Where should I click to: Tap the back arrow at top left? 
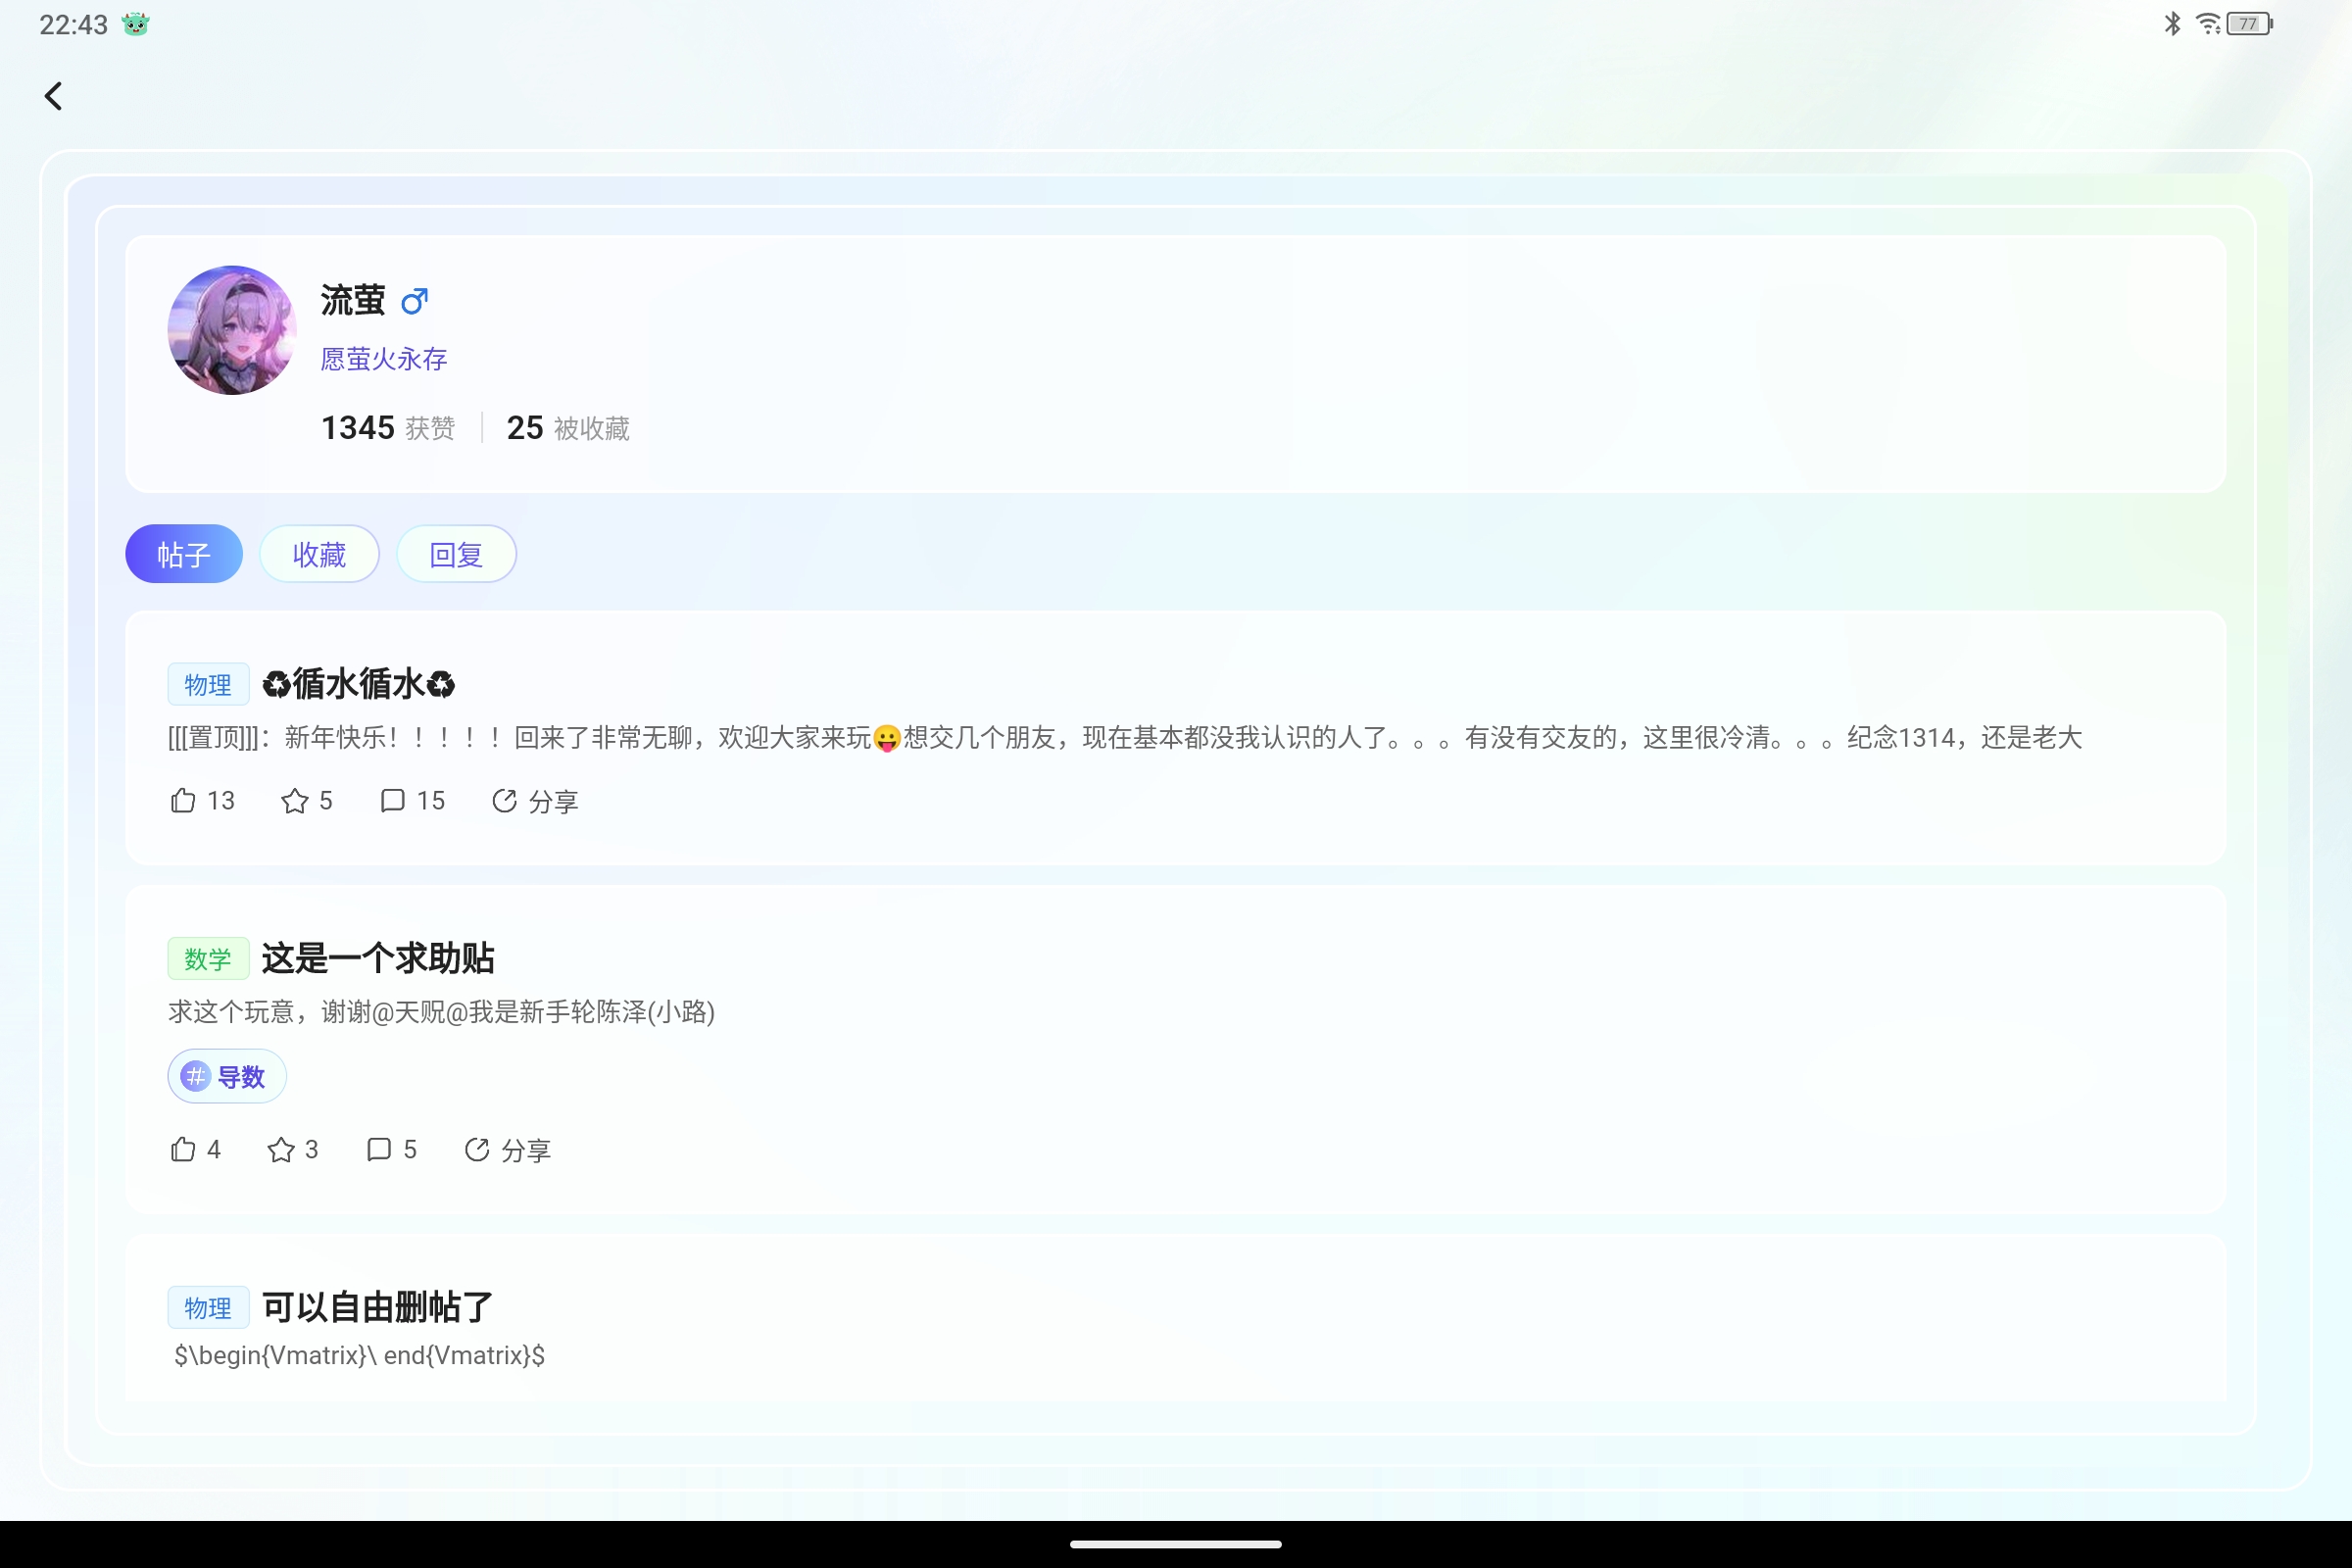point(53,96)
